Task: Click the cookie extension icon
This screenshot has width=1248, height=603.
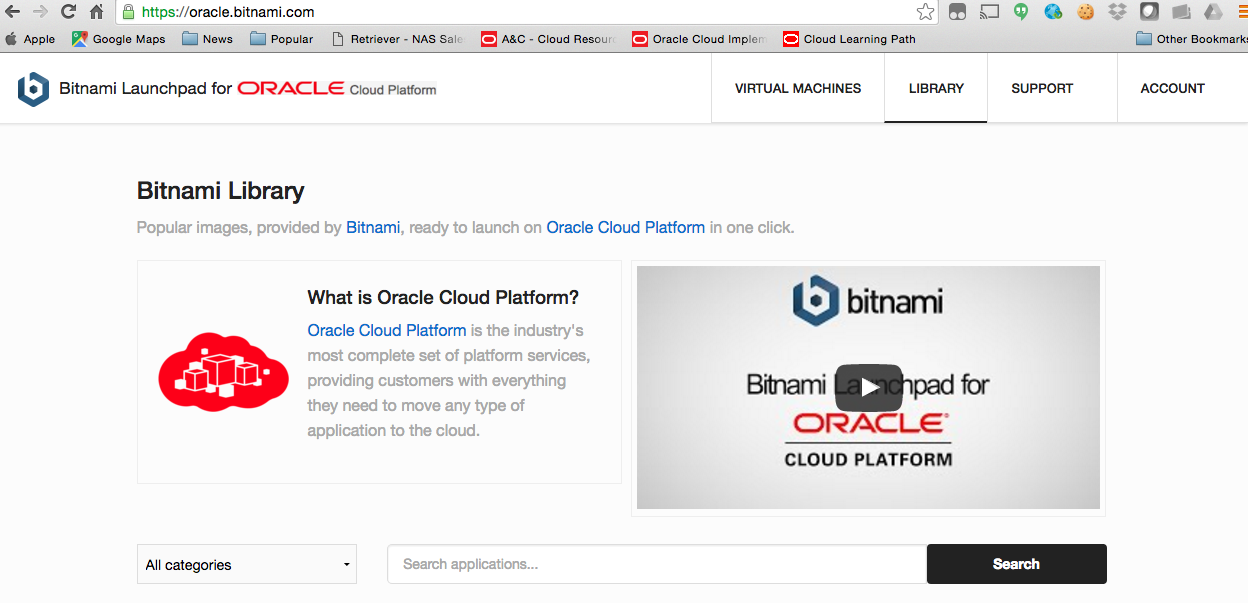Action: click(1085, 13)
